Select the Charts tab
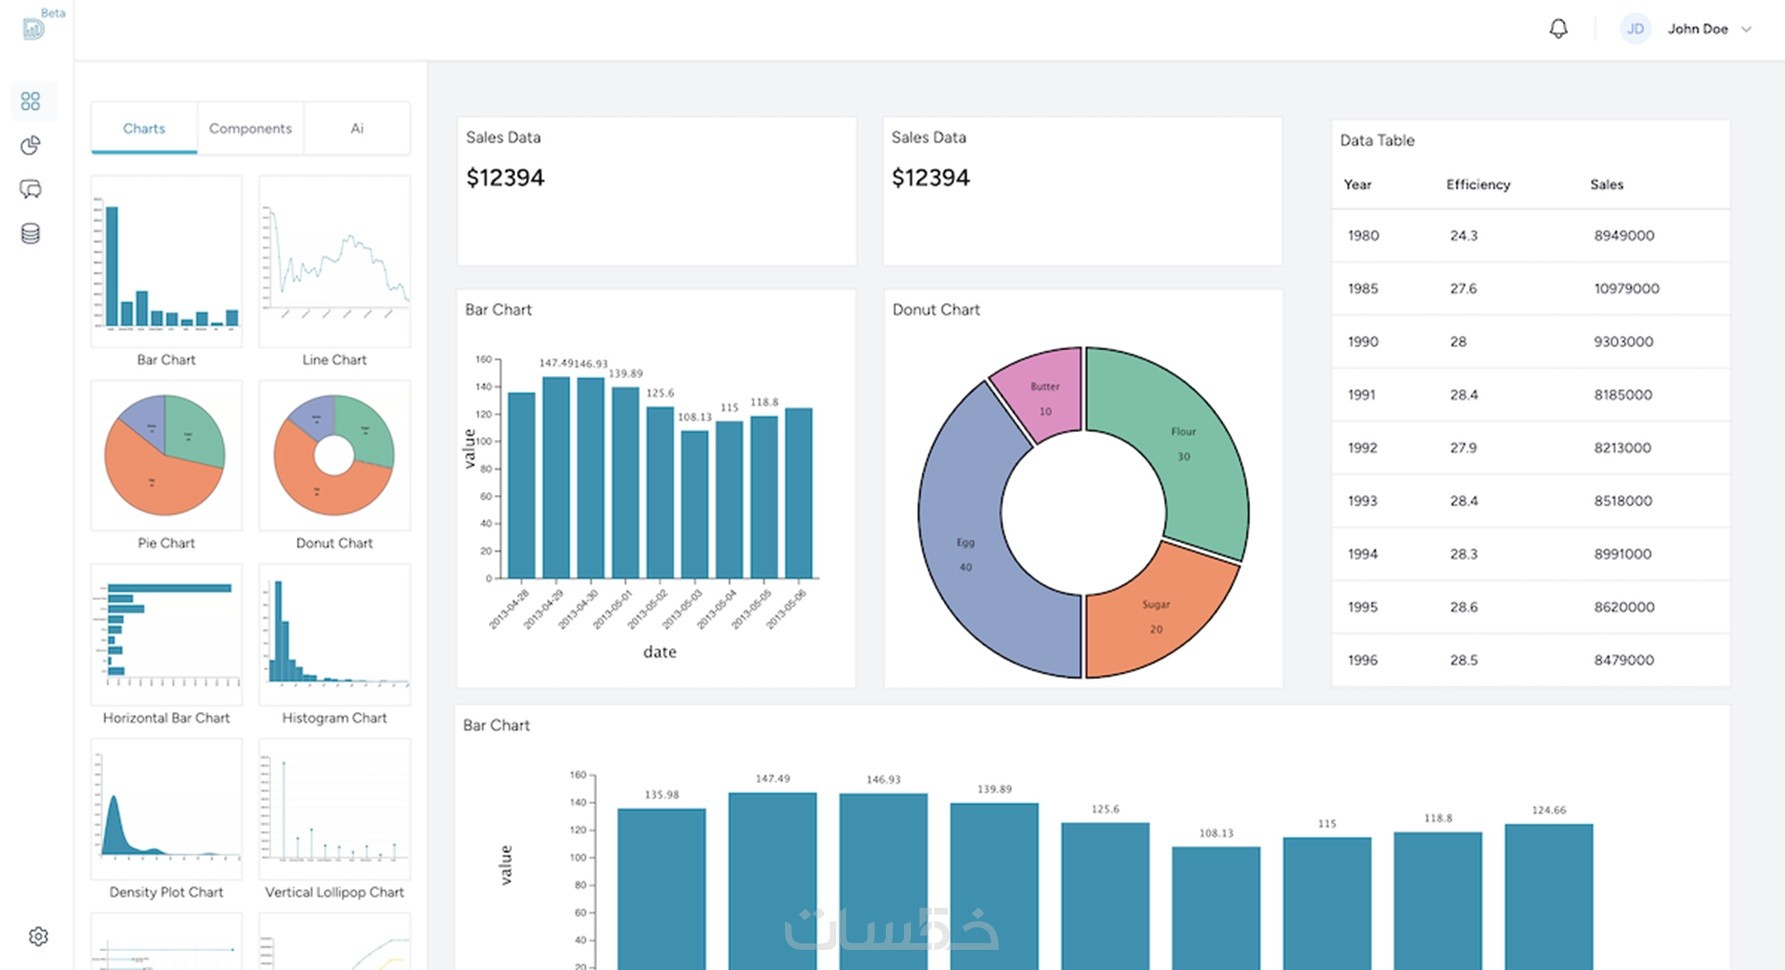Screen dimensions: 1785x970 pyautogui.click(x=144, y=128)
